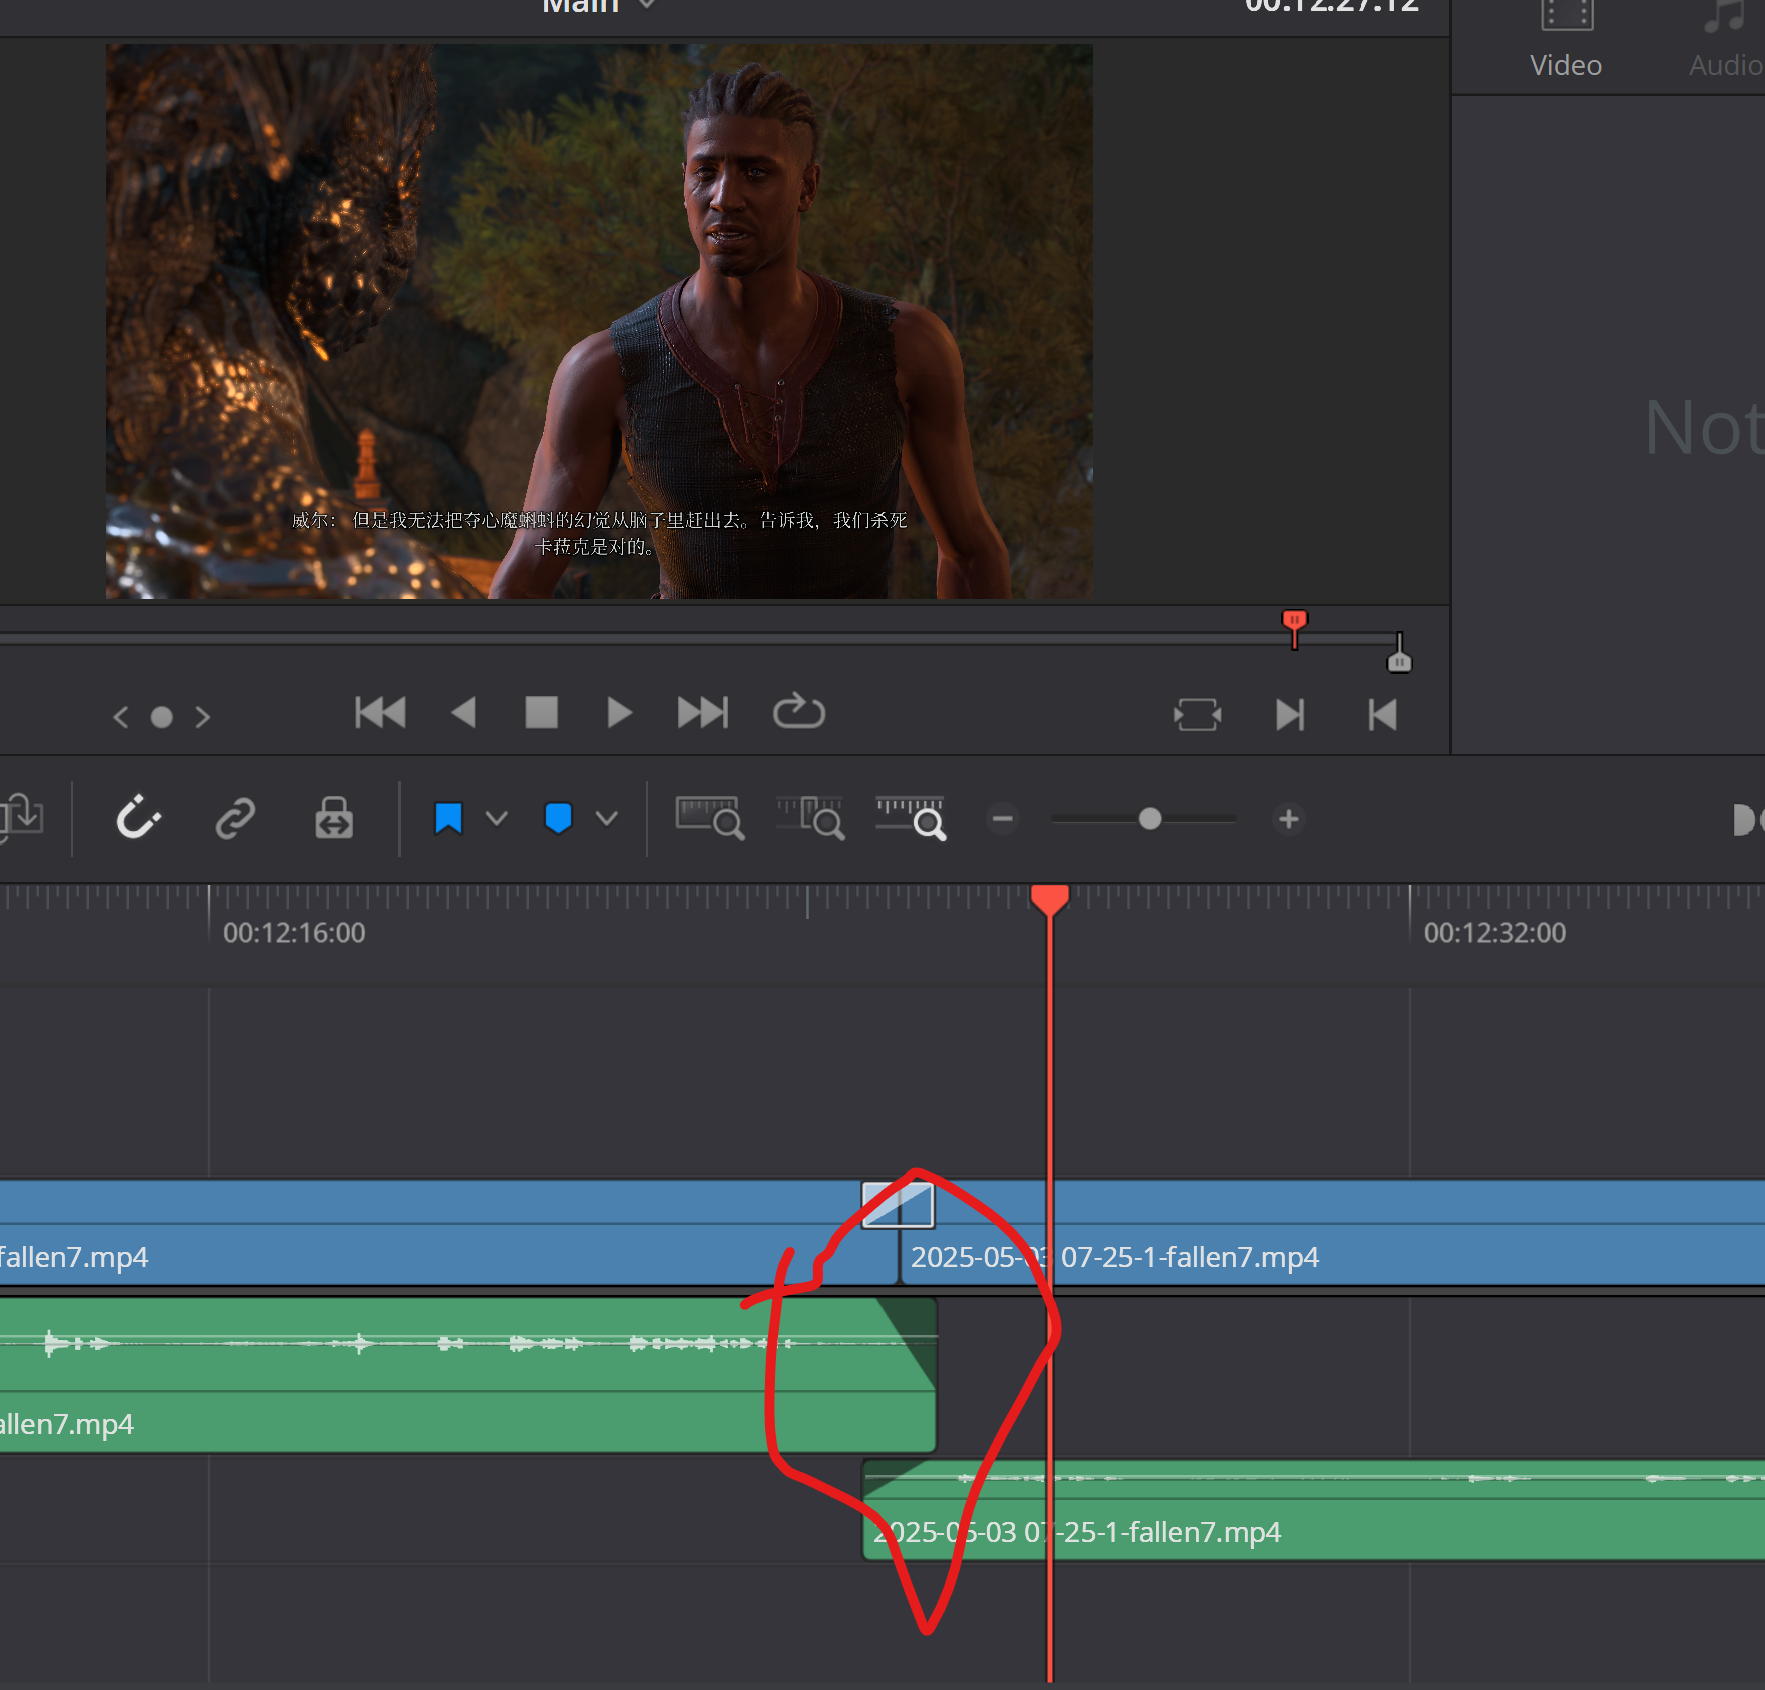This screenshot has height=1690, width=1765.
Task: Select upper audio clip allen7.mp4
Action: (x=467, y=1375)
